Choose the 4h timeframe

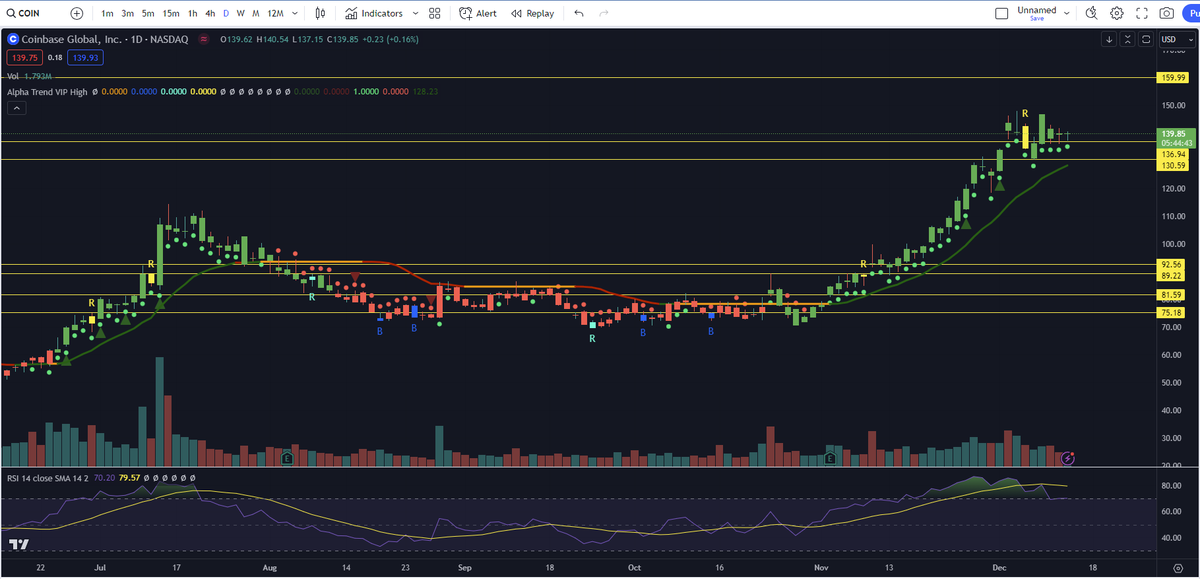point(209,14)
